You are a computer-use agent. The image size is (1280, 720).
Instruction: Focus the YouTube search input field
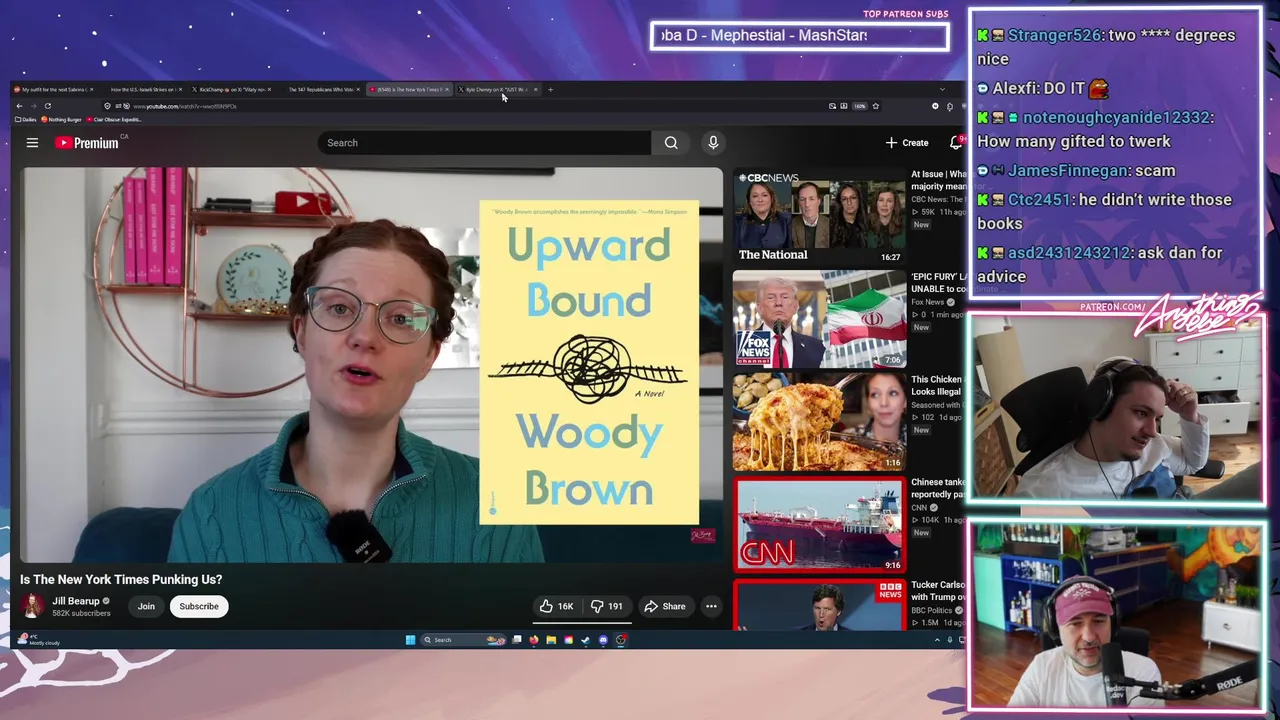tap(484, 143)
